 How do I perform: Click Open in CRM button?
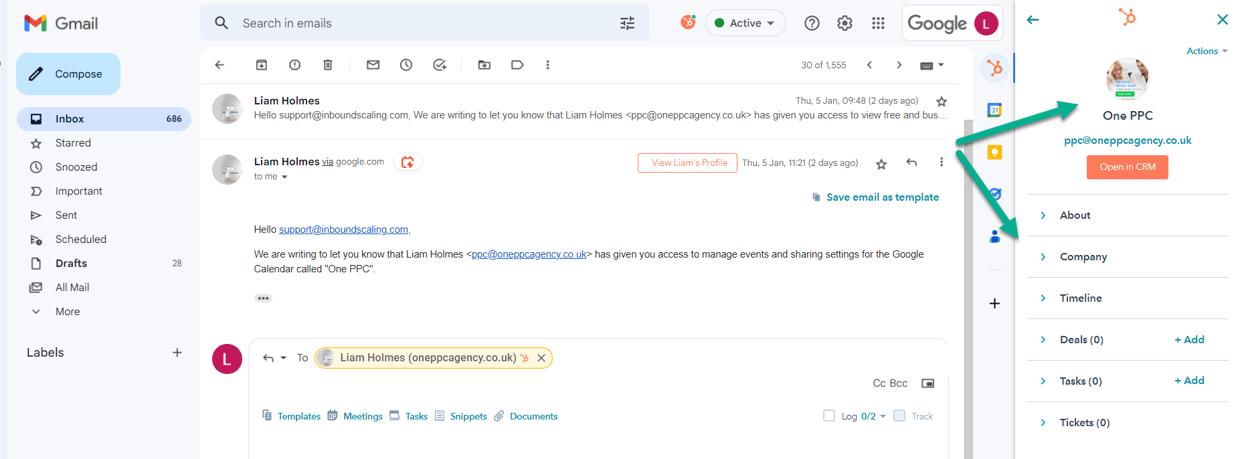coord(1127,167)
